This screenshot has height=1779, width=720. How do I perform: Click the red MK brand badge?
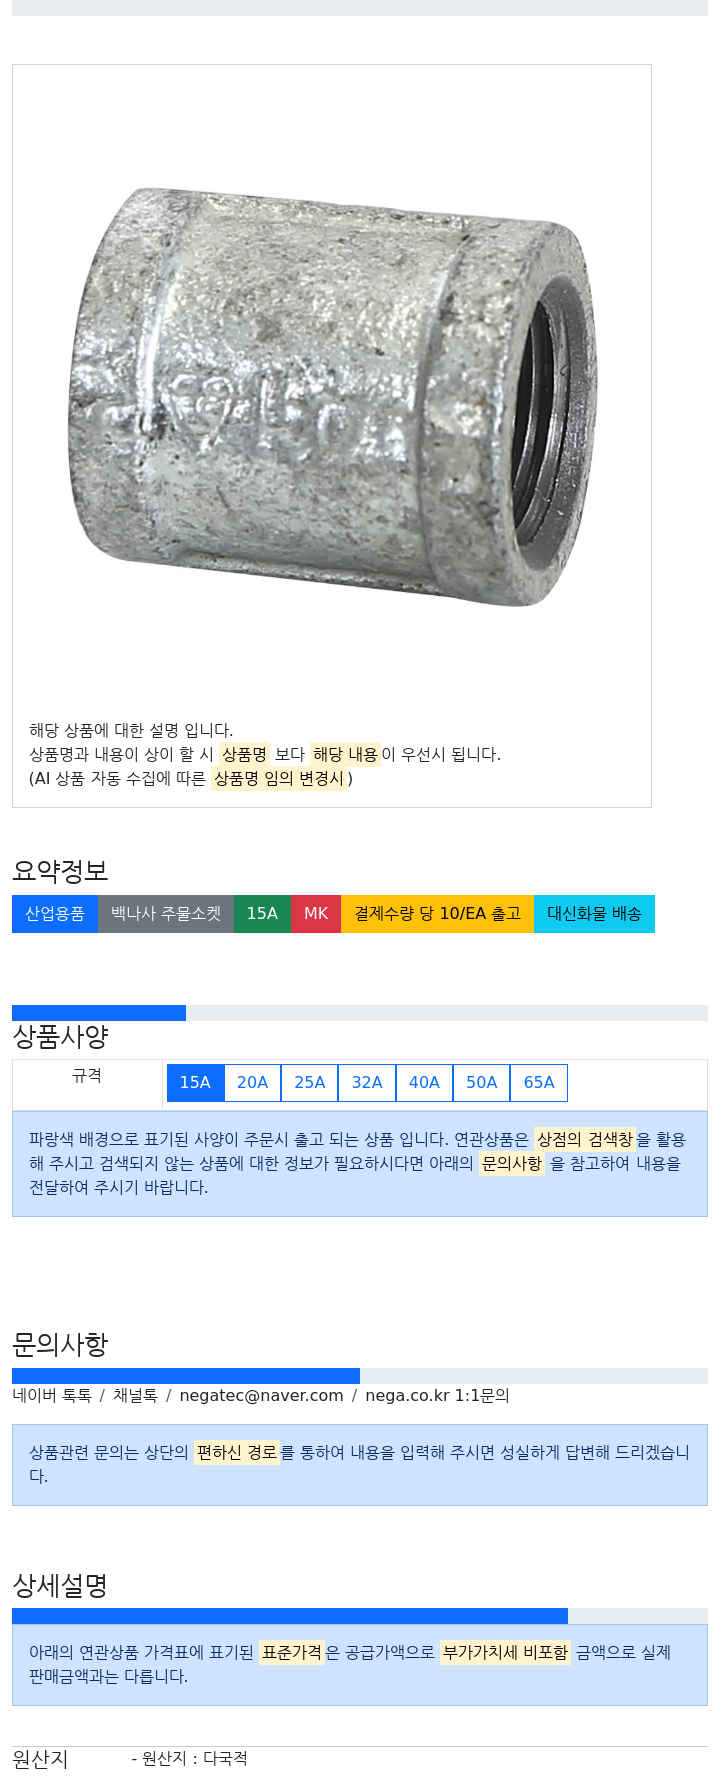[317, 914]
